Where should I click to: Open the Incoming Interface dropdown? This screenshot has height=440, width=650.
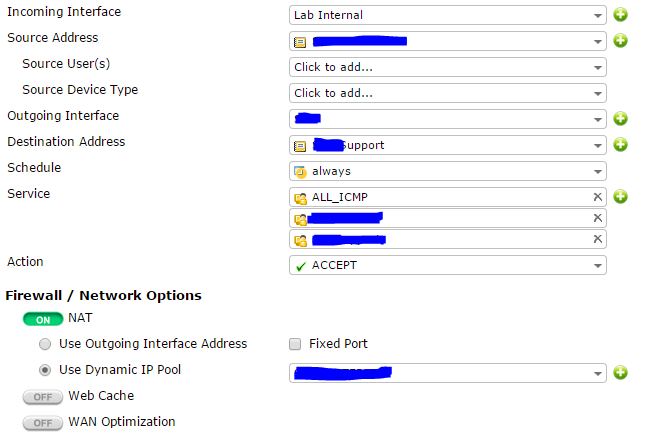coord(447,15)
